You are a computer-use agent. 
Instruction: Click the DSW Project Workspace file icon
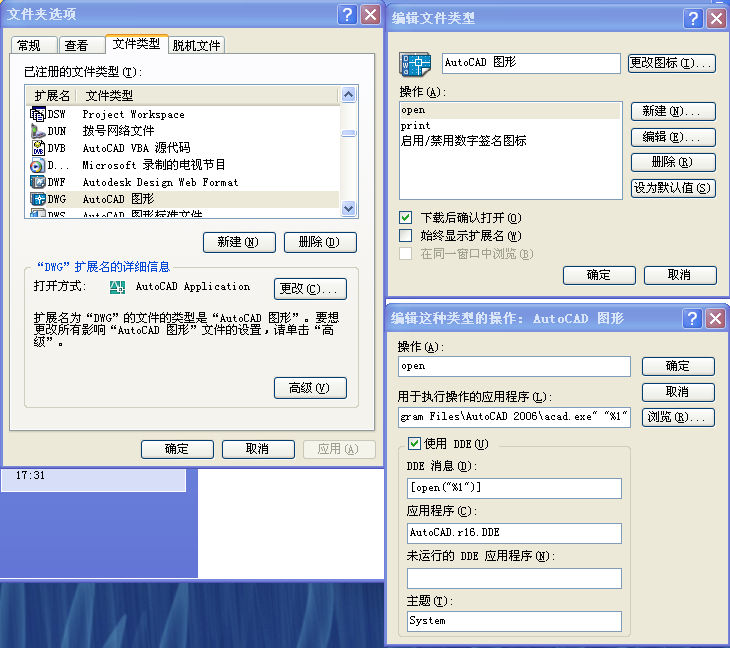point(37,114)
